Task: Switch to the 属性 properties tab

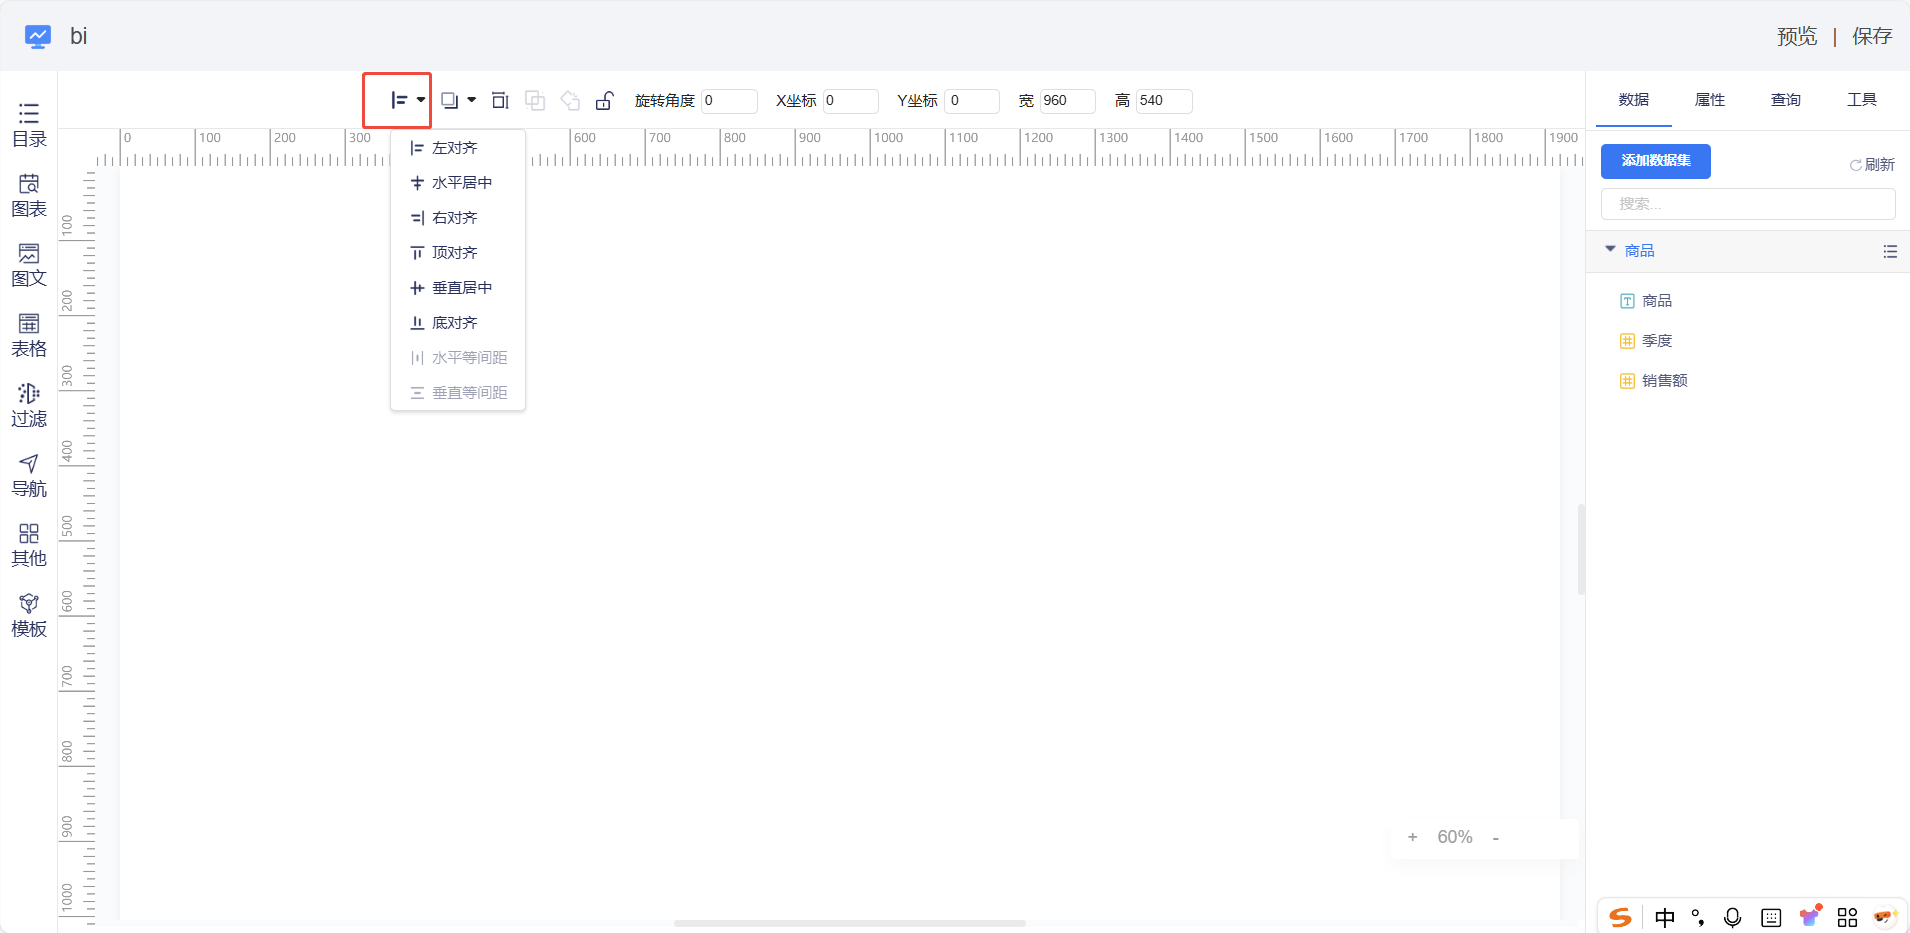Action: 1709,100
